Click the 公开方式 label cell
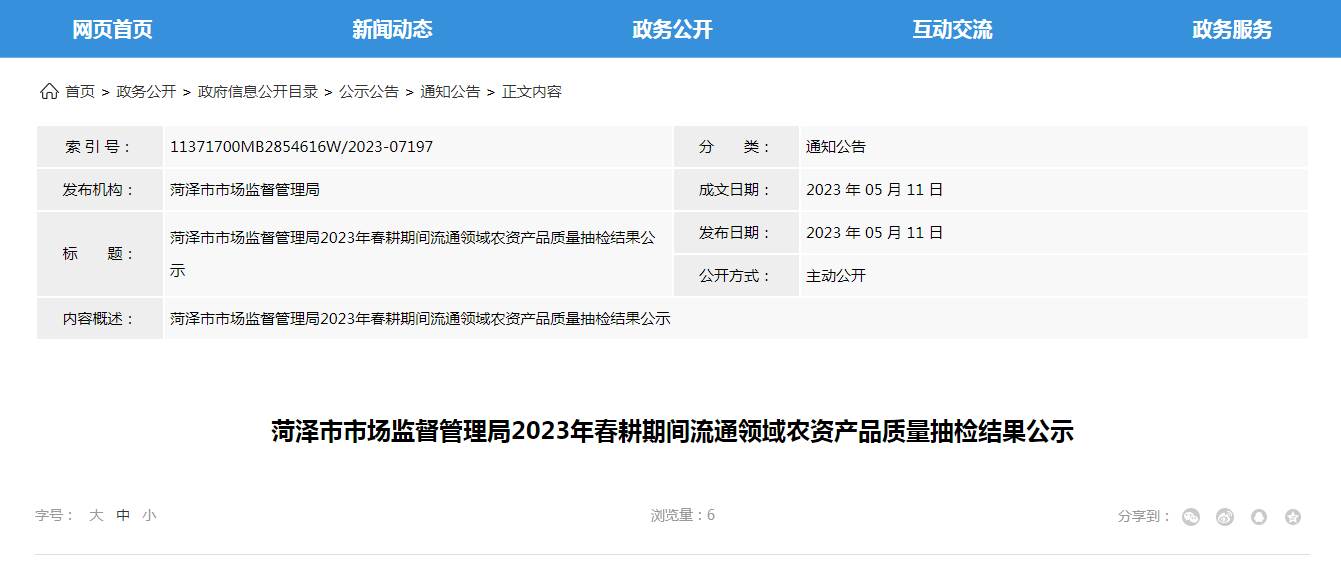Screen dimensions: 1341x567 736,276
